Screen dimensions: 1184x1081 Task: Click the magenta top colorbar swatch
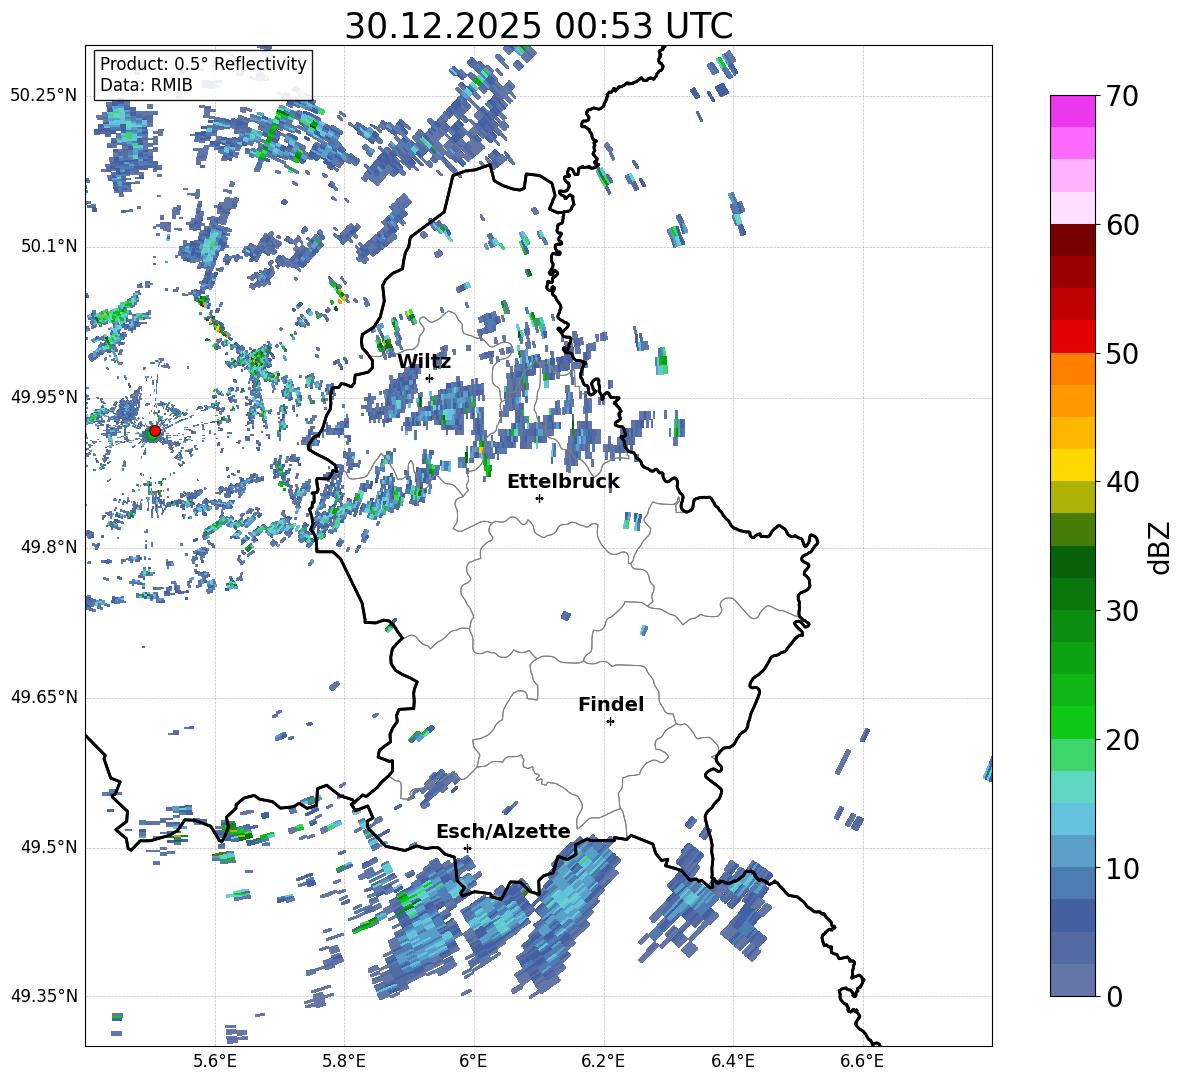pyautogui.click(x=1072, y=112)
